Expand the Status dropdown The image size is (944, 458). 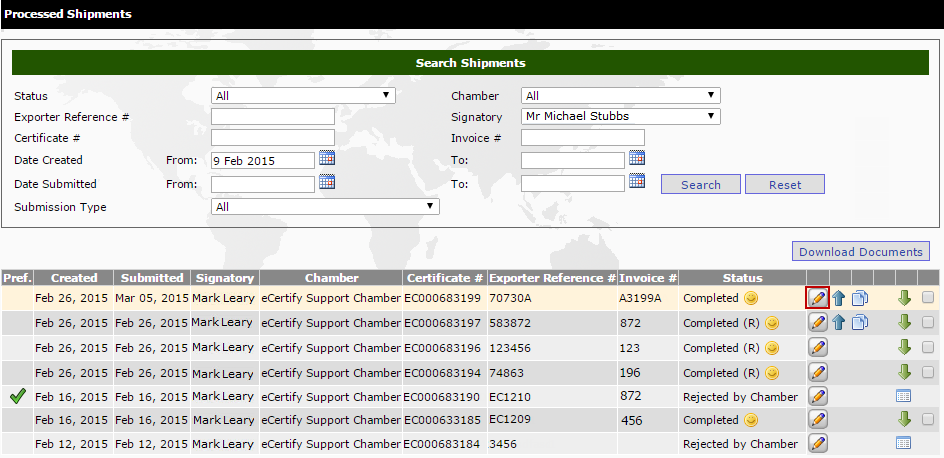click(303, 96)
